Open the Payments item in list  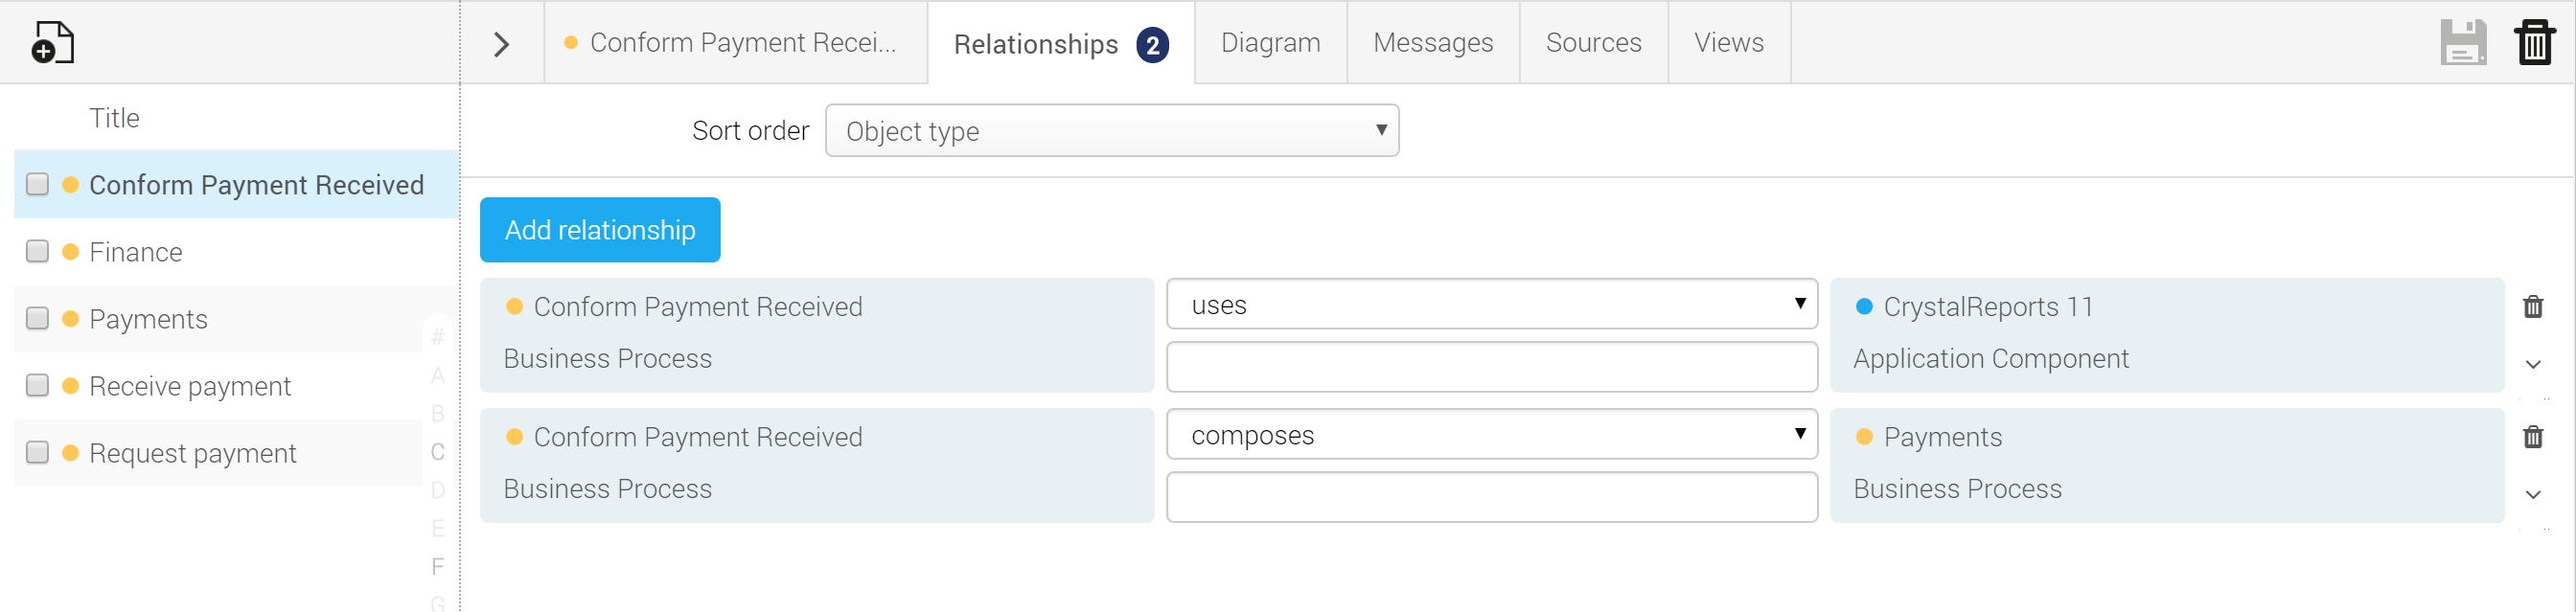pyautogui.click(x=149, y=319)
